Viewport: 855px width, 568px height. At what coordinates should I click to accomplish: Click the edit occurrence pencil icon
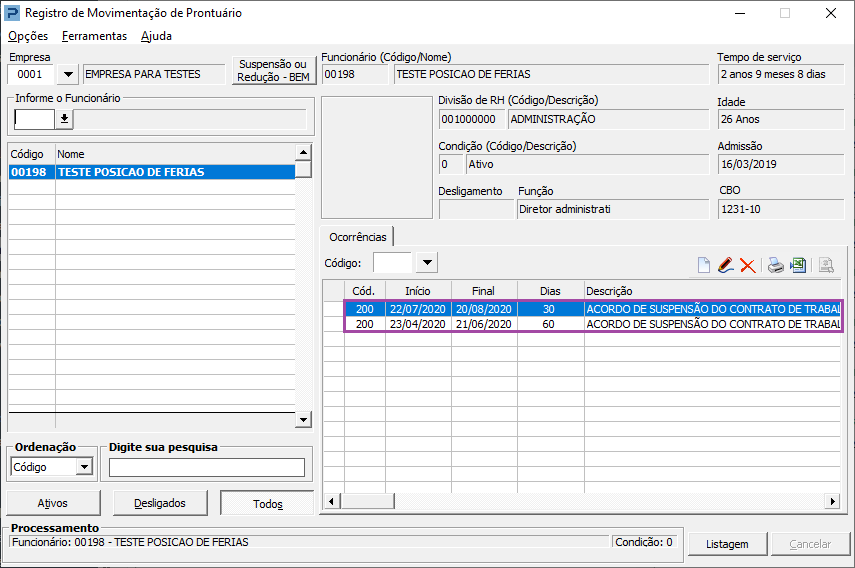click(725, 265)
